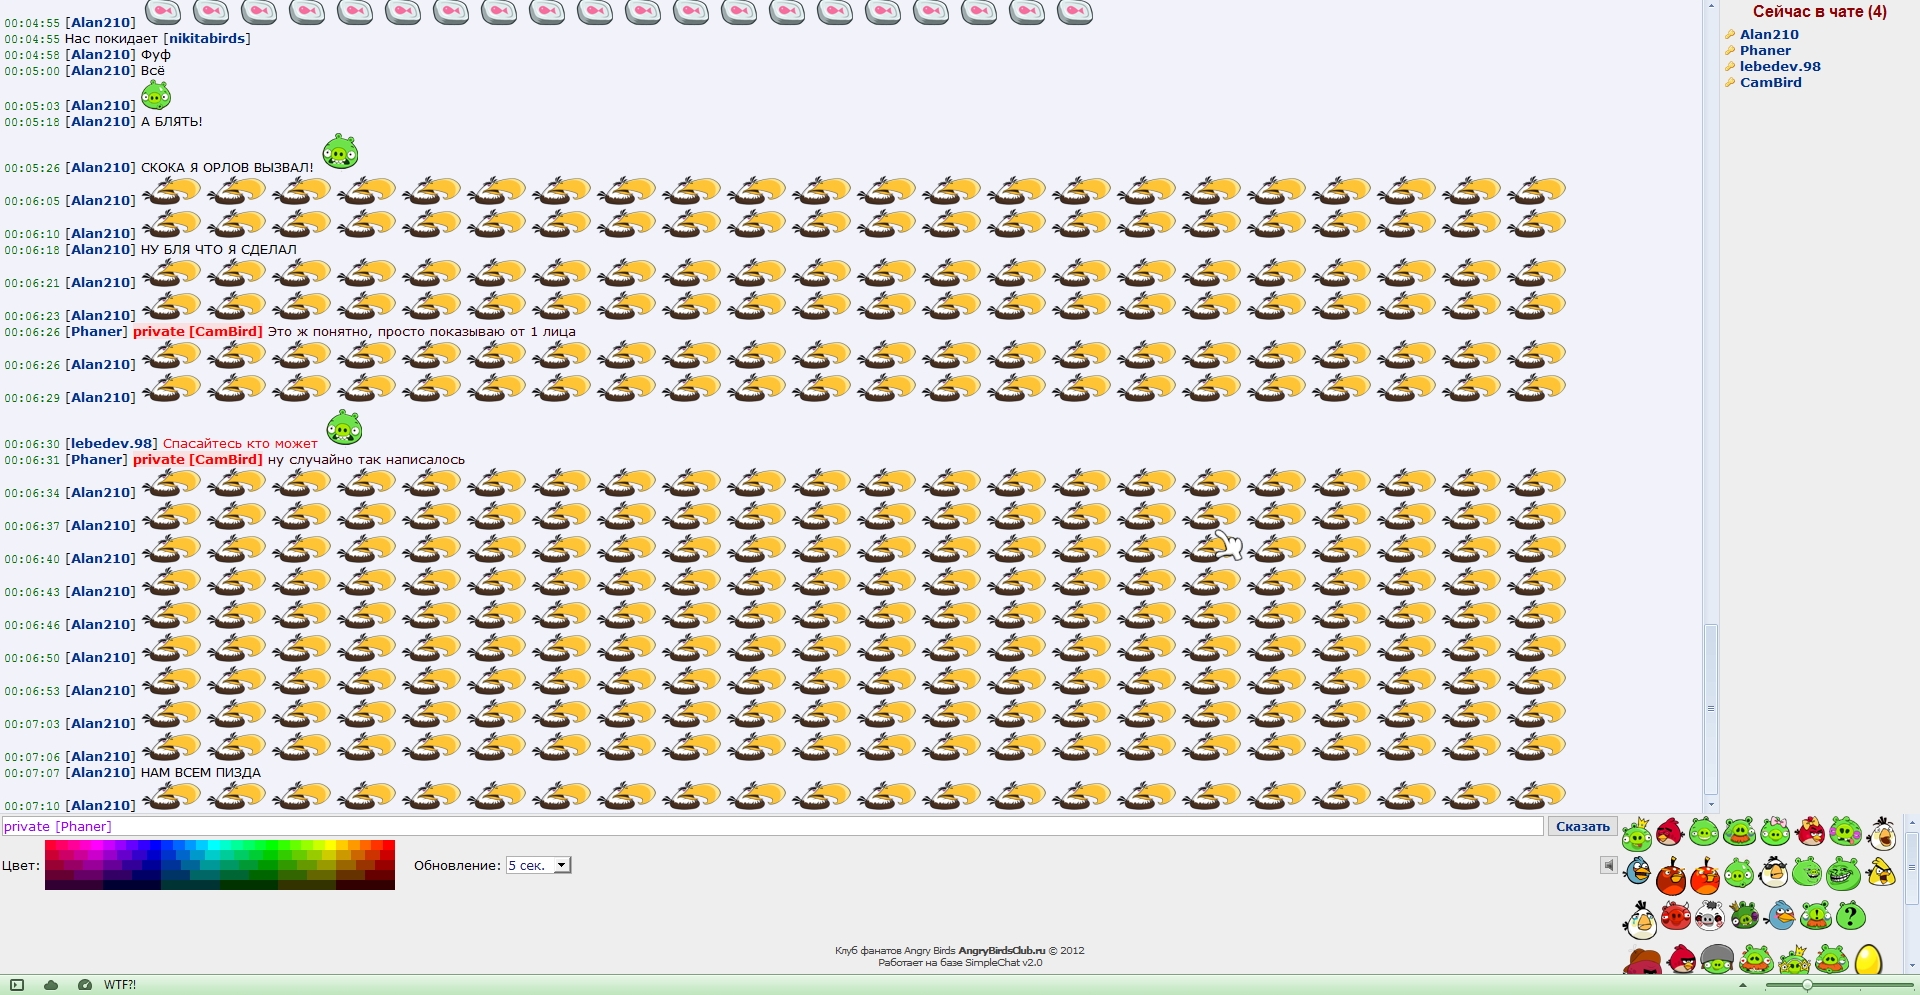This screenshot has height=995, width=1920.
Task: Insert the helmet pig smiley
Action: click(1717, 960)
